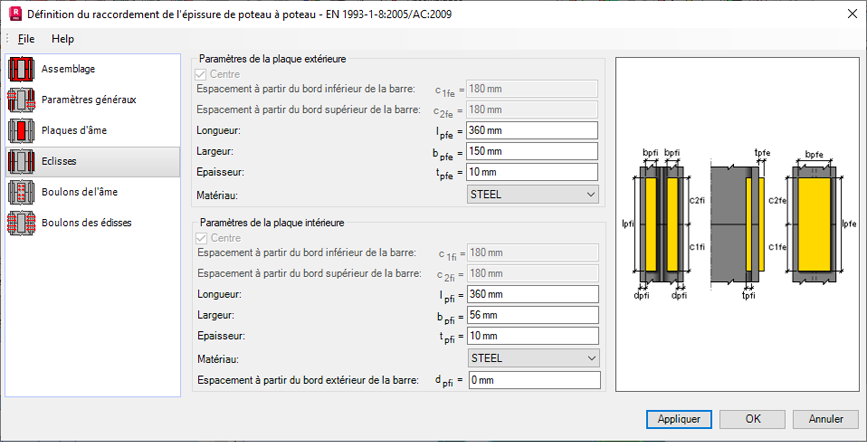Screen dimensions: 867x442
Task: Open the Plaques d'âme section icon
Action: click(x=21, y=131)
